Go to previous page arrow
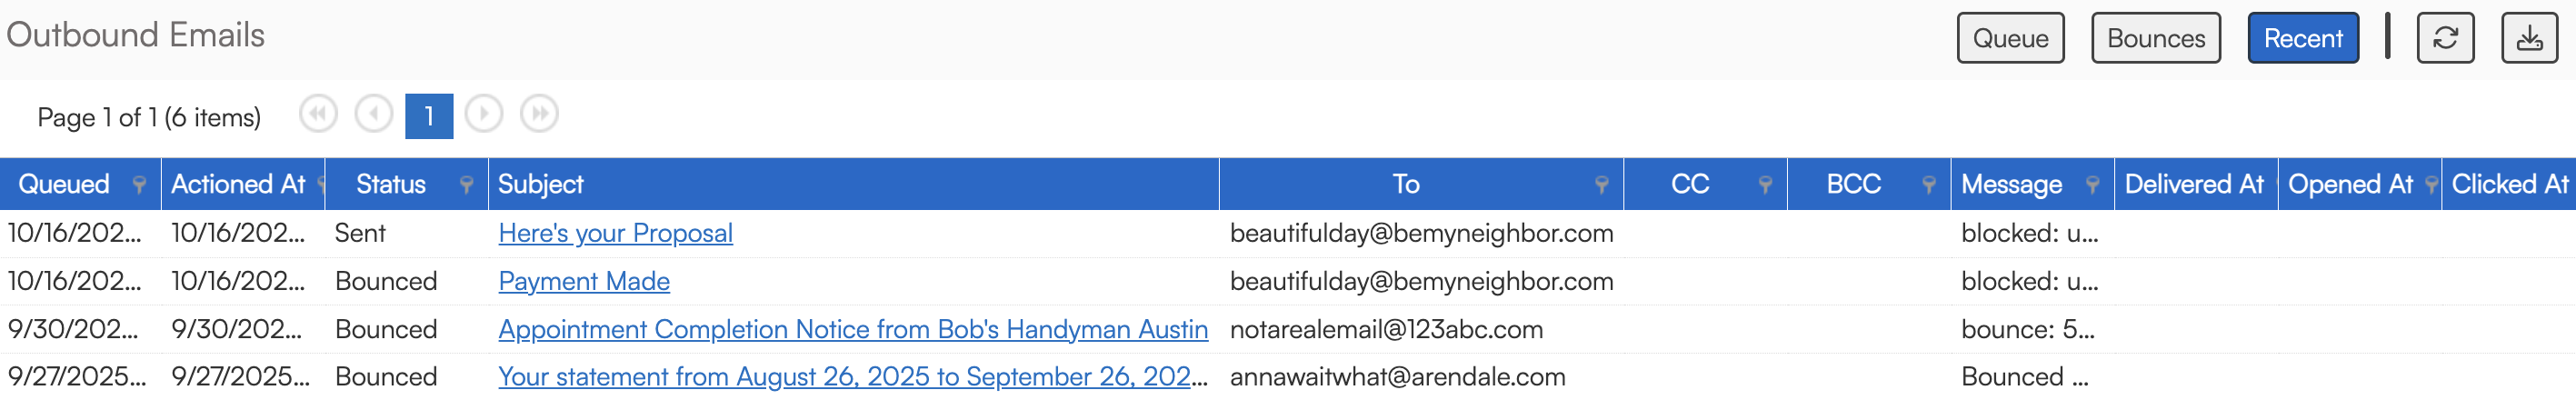The height and width of the screenshot is (400, 2576). 374,114
